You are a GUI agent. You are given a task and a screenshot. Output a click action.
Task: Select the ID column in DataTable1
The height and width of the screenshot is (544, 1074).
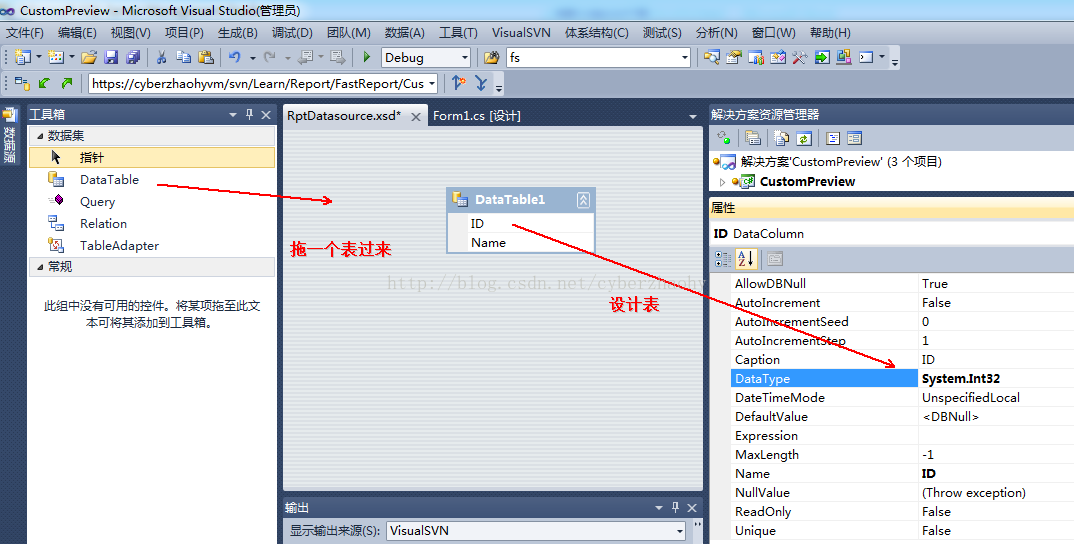[521, 223]
